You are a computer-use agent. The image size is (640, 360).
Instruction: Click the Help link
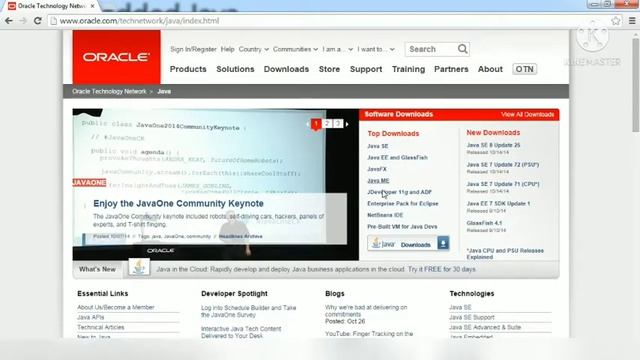coord(227,49)
